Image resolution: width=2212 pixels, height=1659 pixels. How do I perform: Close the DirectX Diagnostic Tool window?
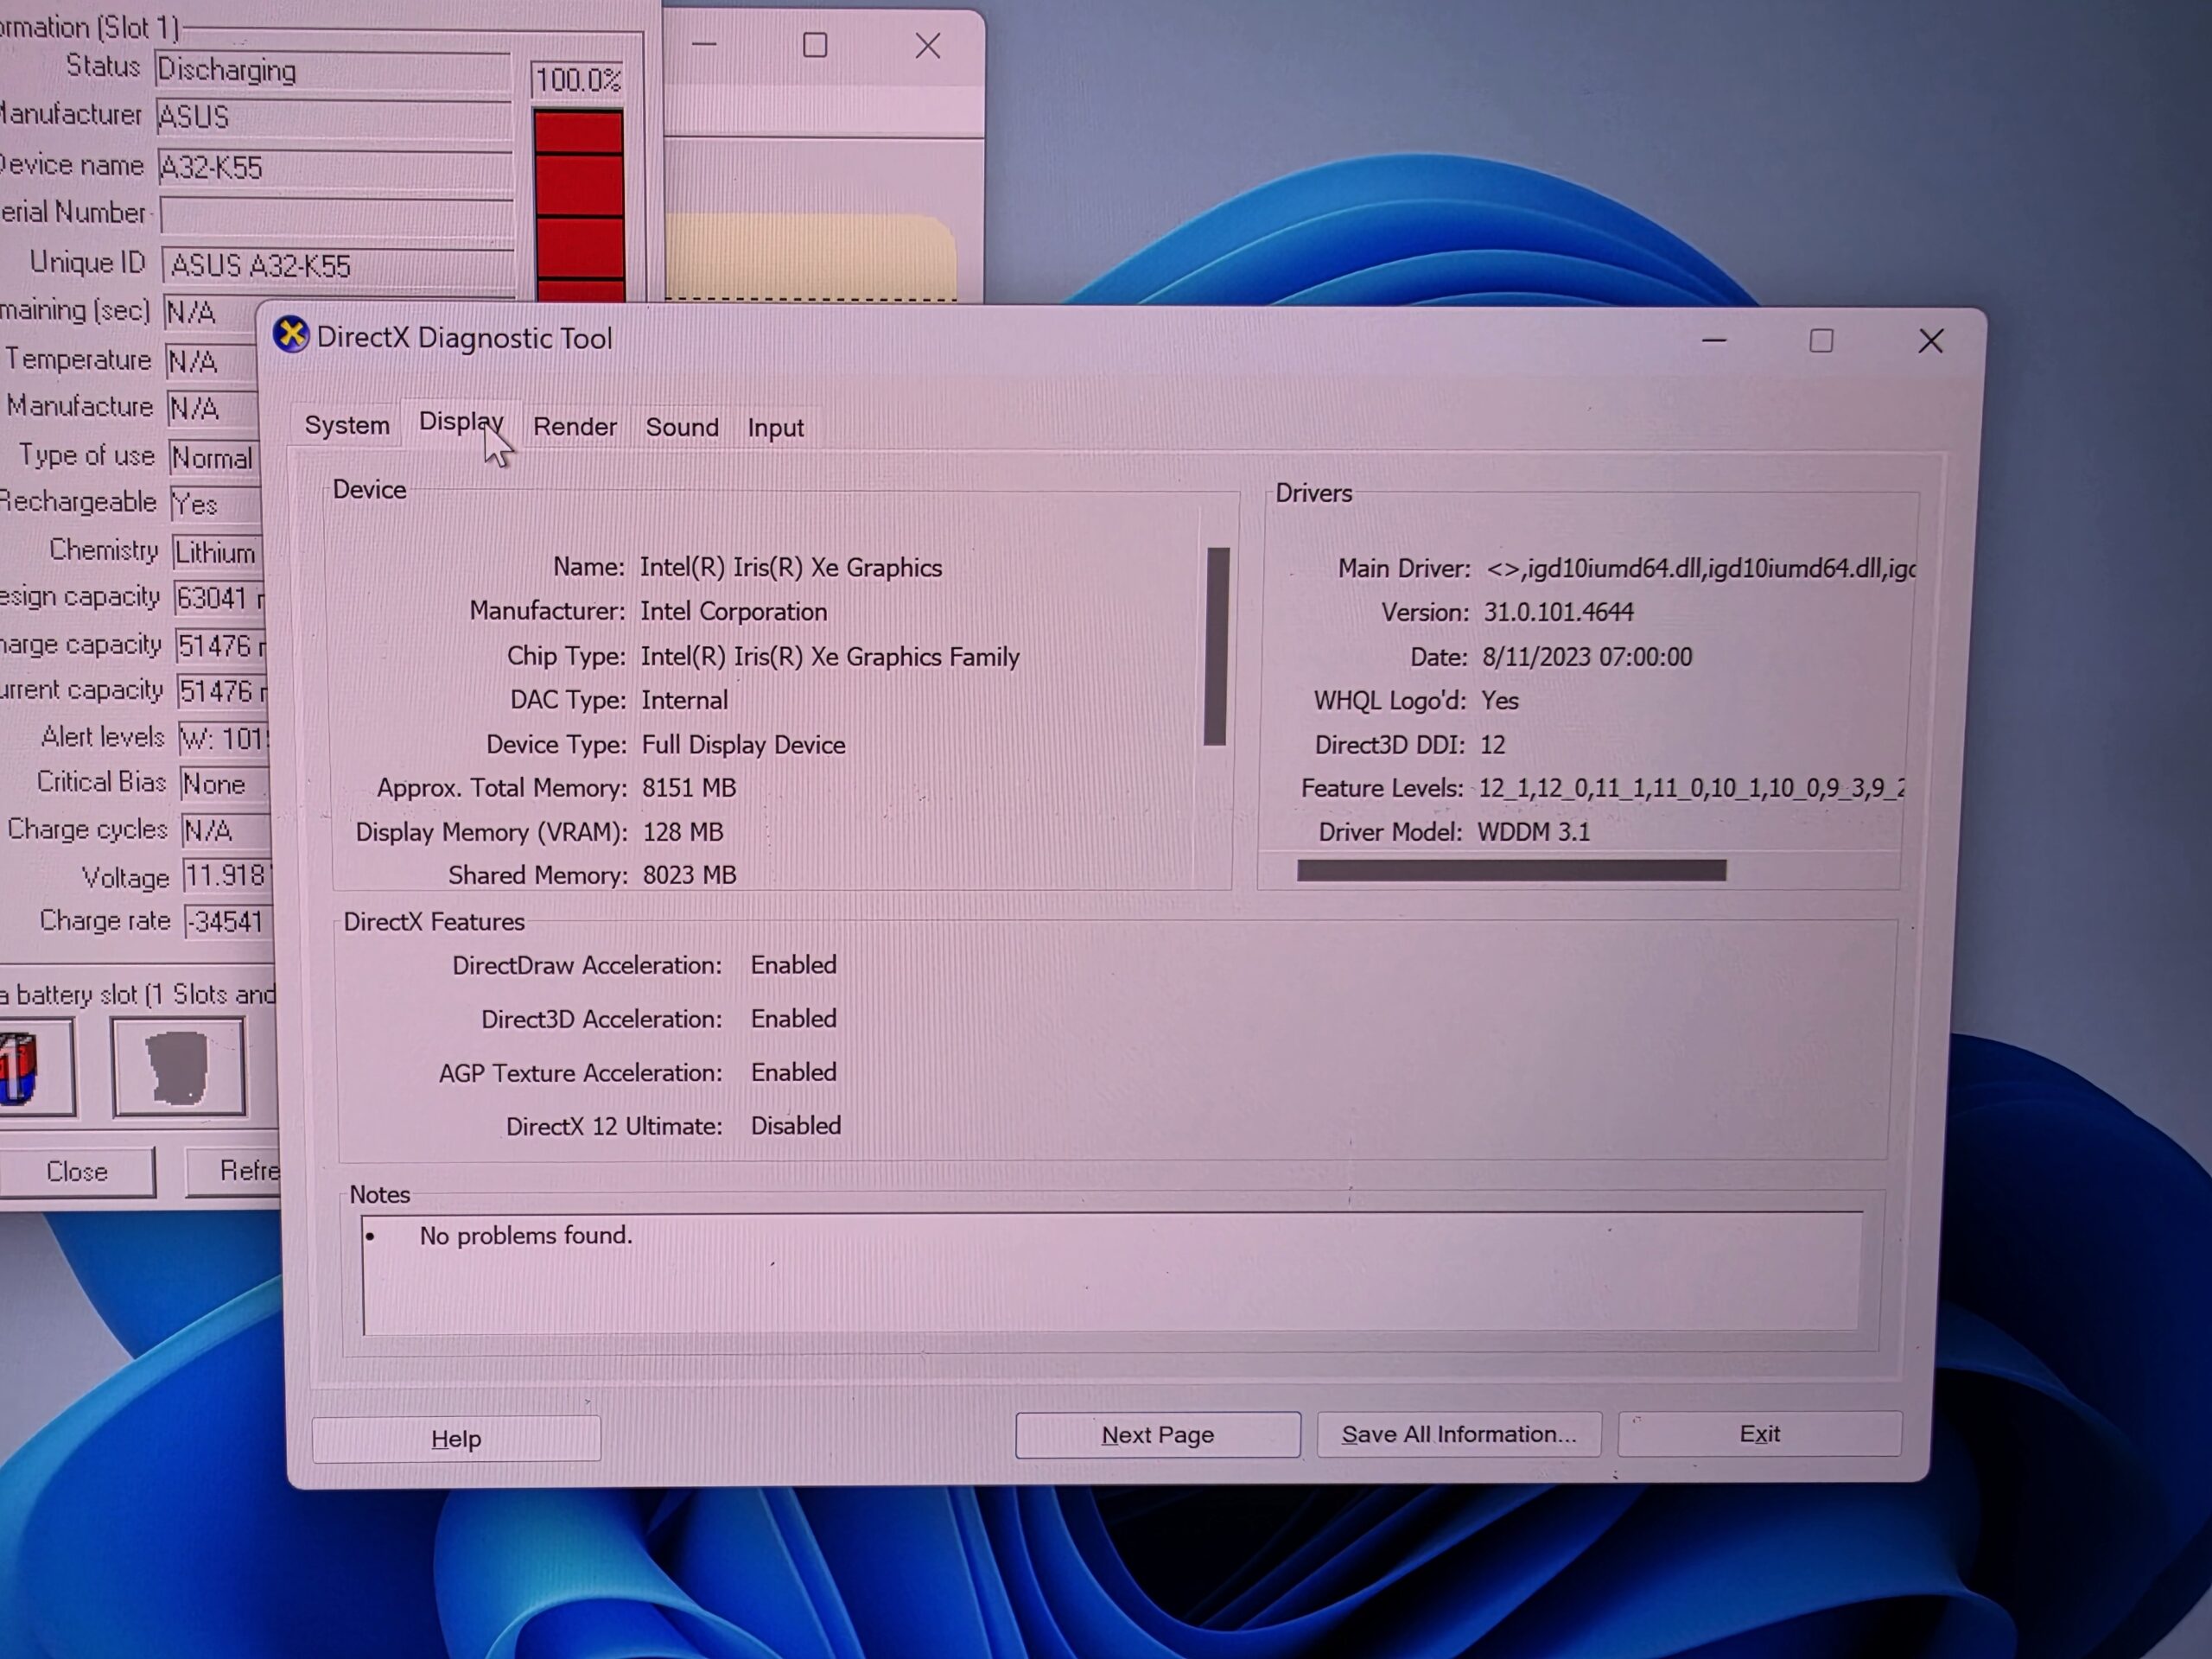click(1931, 342)
